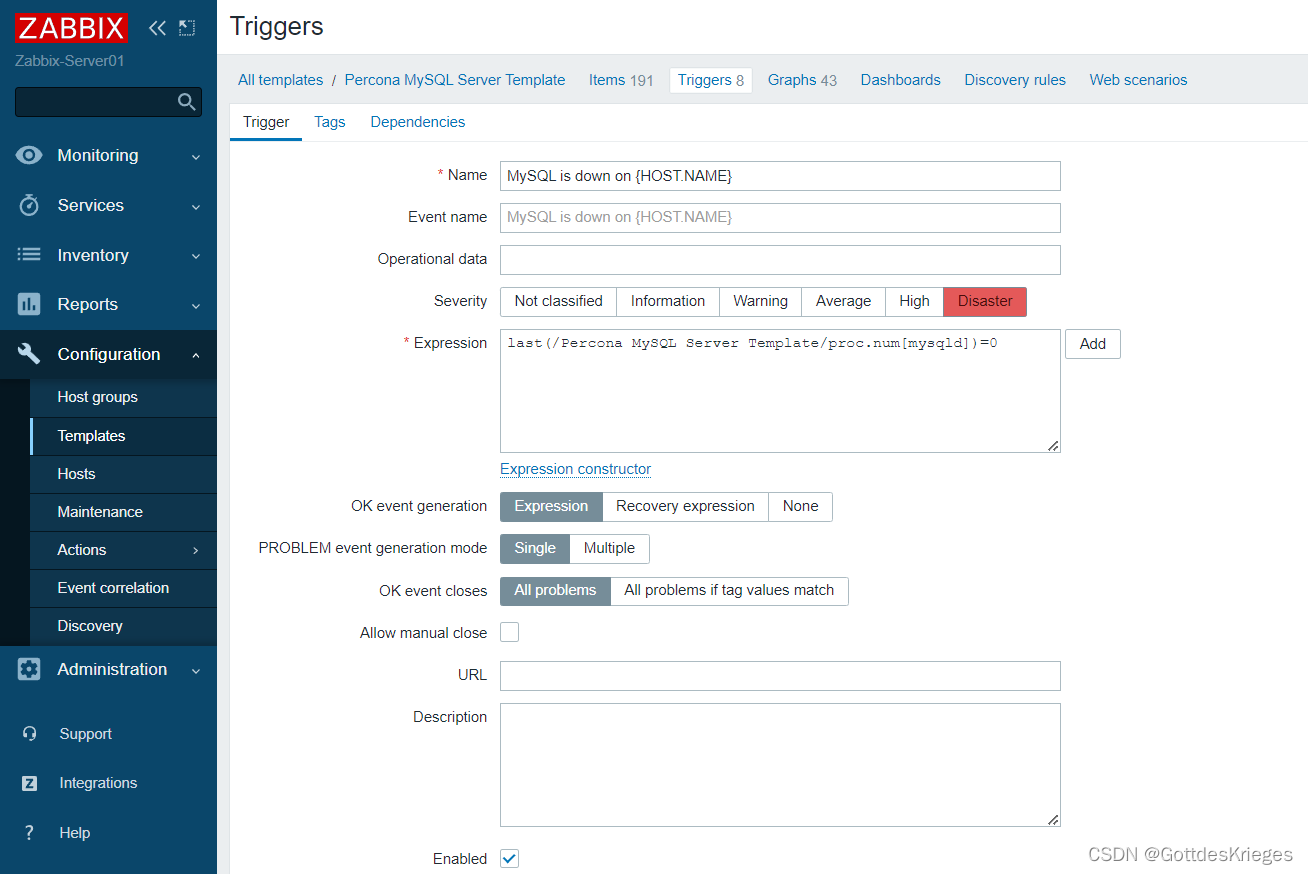The image size is (1308, 874).
Task: Open the Triggers 8 link
Action: [x=711, y=80]
